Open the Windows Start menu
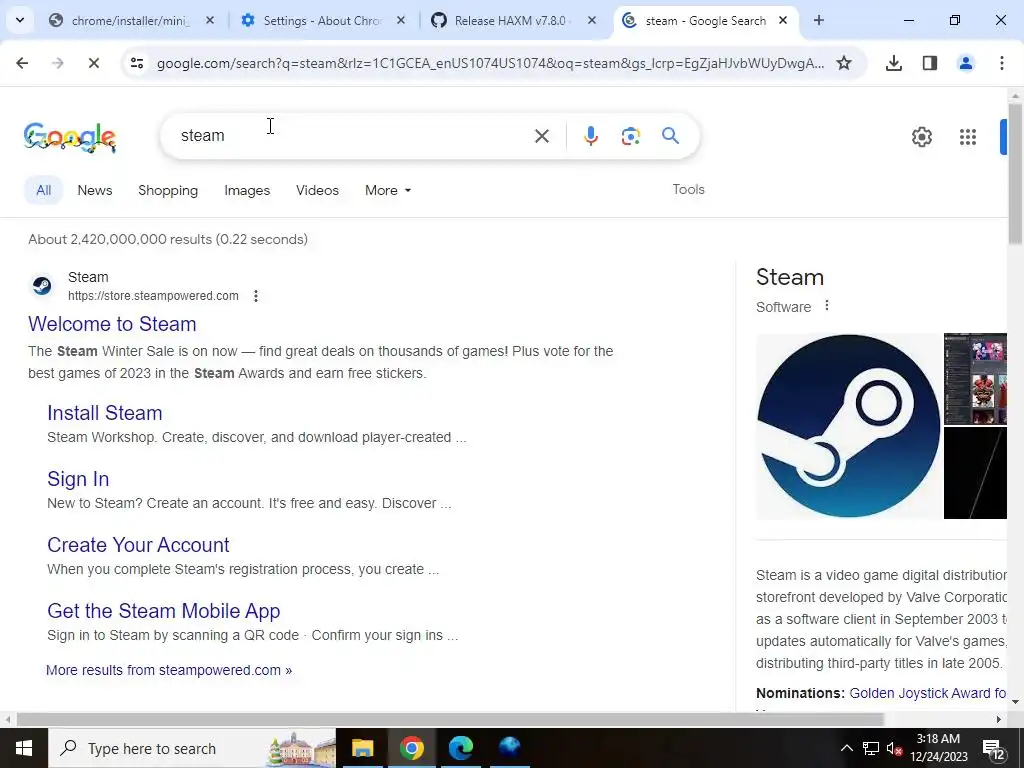 (24, 748)
